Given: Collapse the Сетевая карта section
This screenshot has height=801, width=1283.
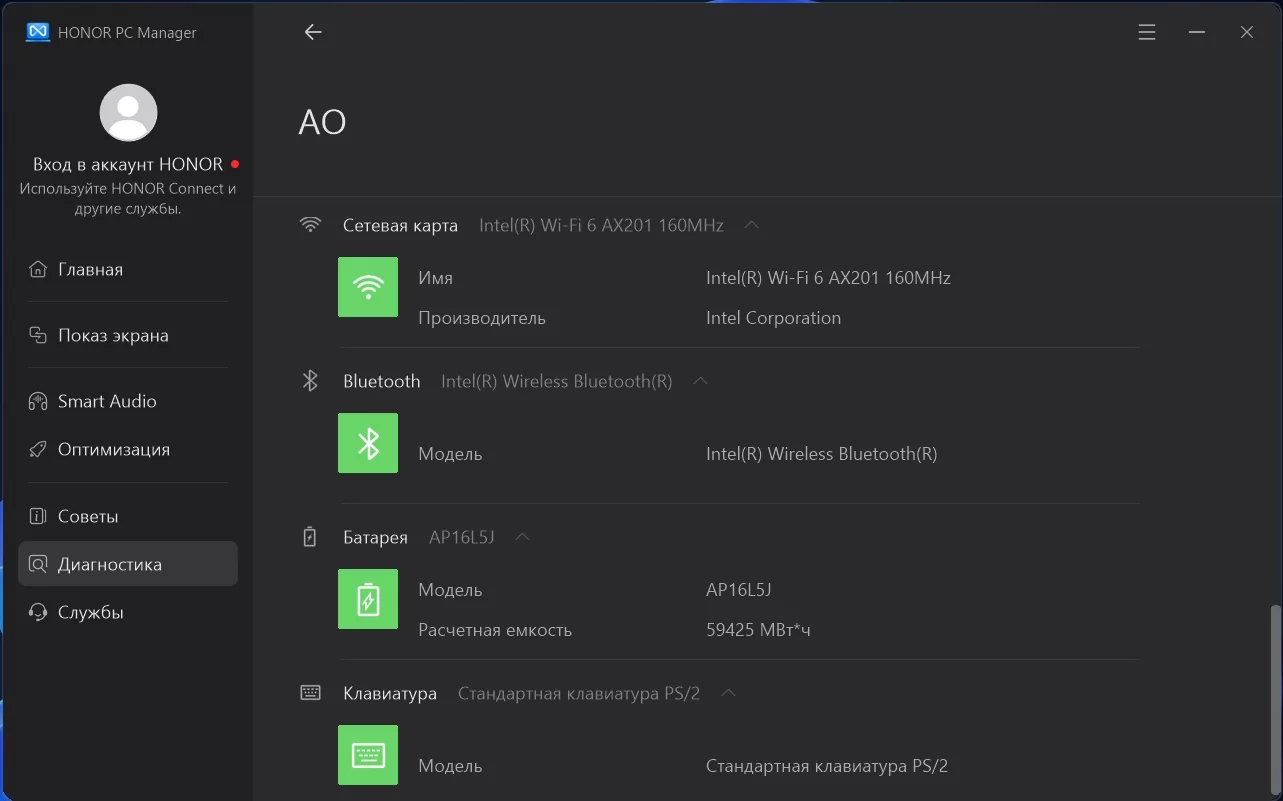Looking at the screenshot, I should (x=752, y=225).
